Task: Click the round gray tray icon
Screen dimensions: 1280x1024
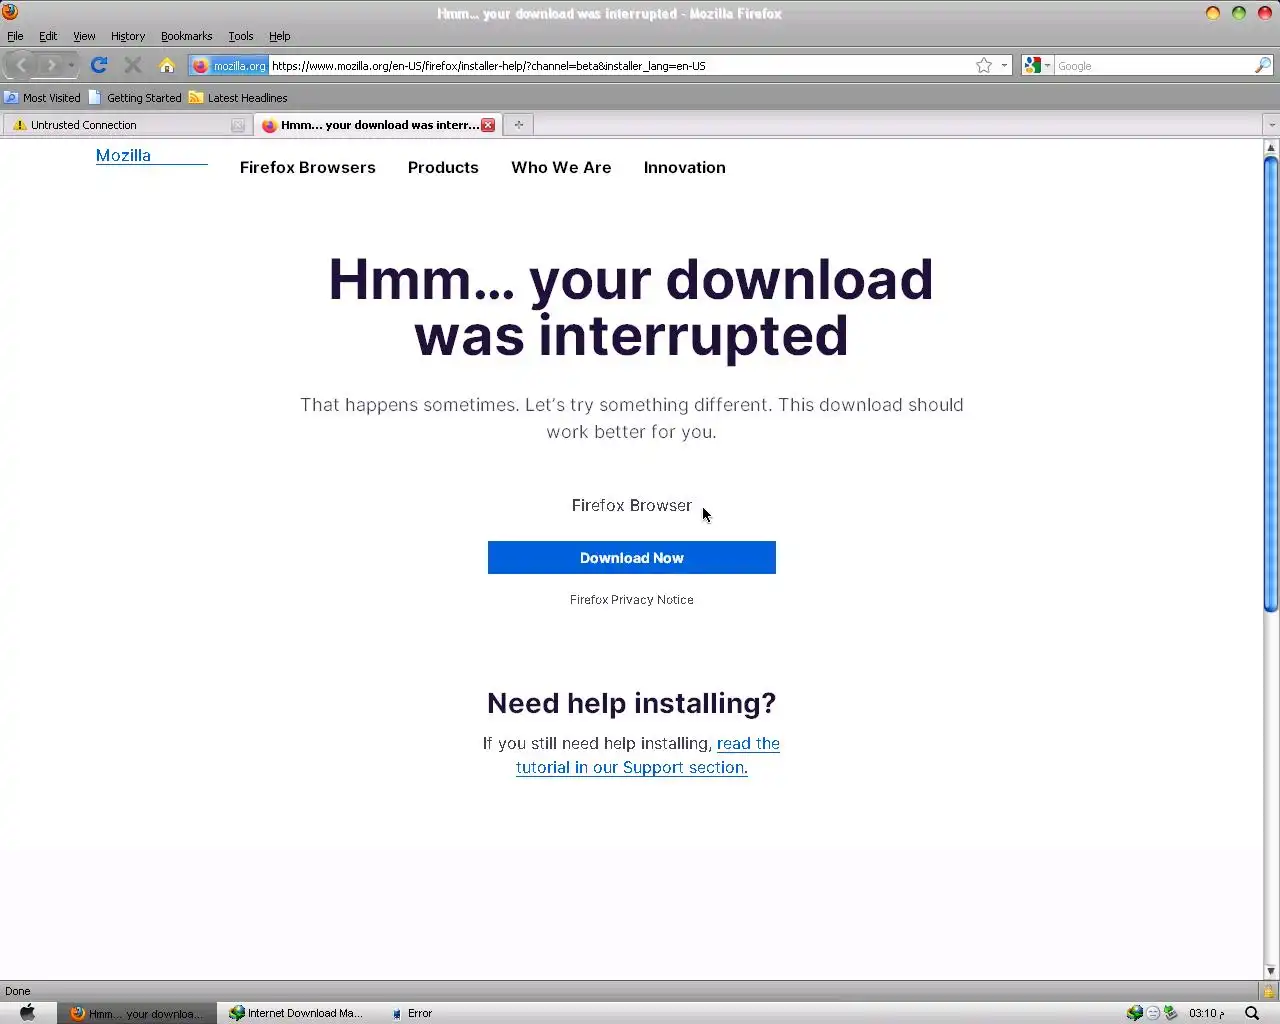Action: click(x=1152, y=1013)
